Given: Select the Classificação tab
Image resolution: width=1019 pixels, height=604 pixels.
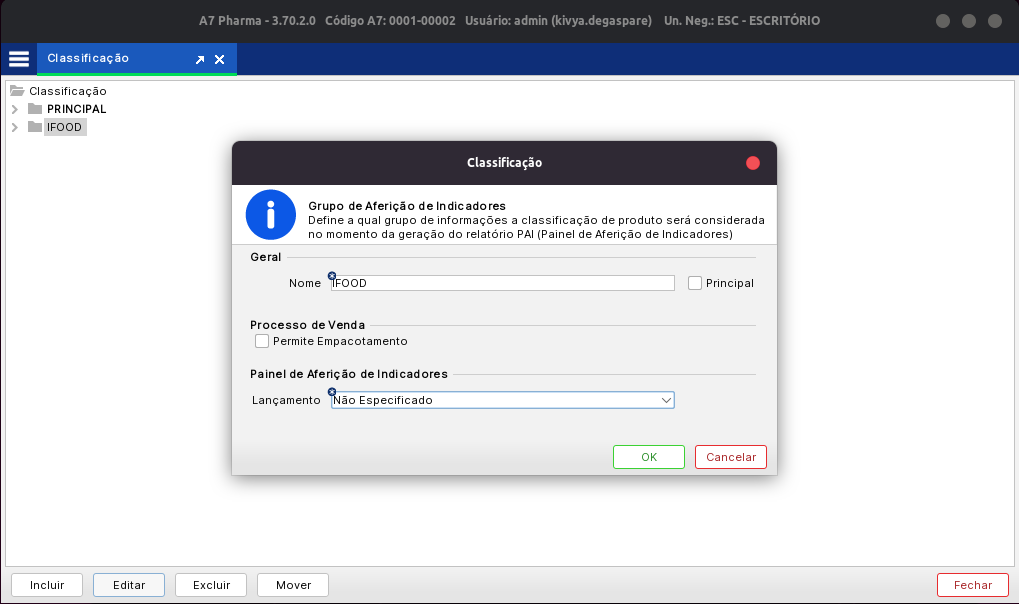Looking at the screenshot, I should coord(110,59).
